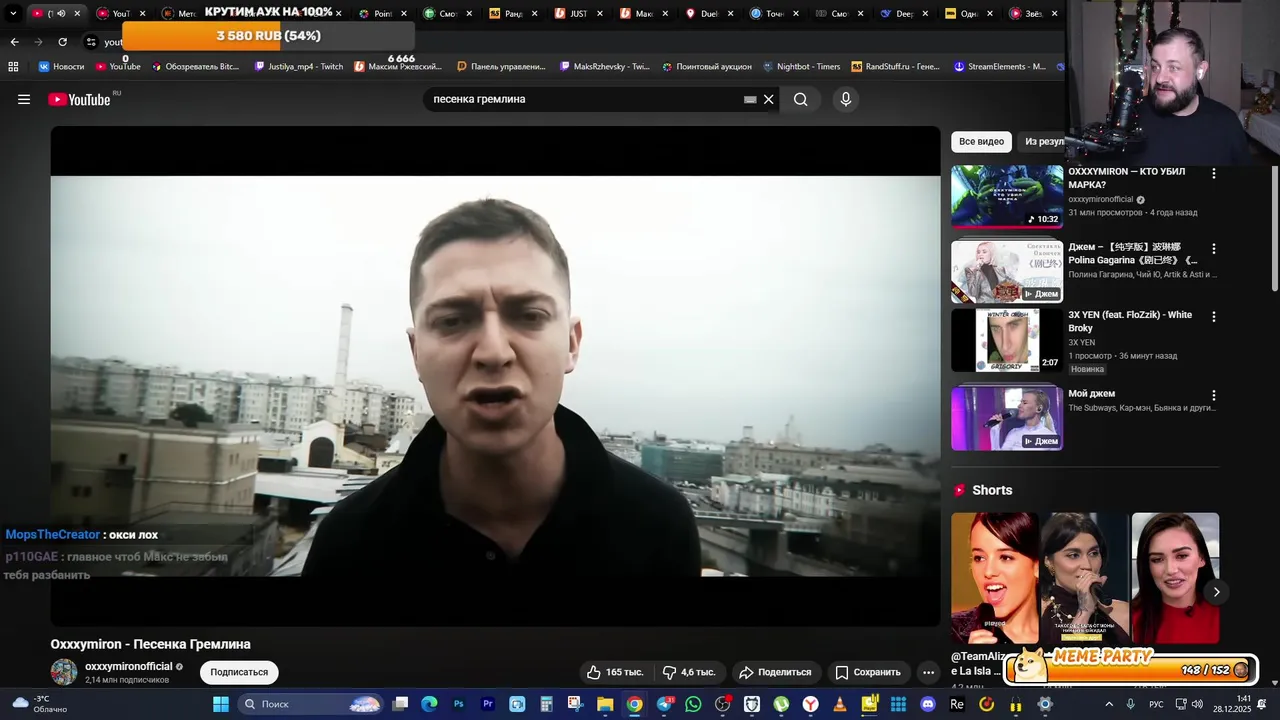
Task: Open Microsoft Edge from taskbar
Action: pos(429,704)
